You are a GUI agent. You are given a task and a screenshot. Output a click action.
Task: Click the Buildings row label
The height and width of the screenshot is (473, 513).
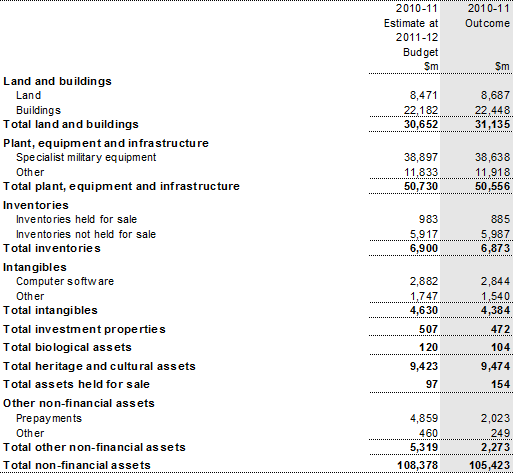pyautogui.click(x=38, y=110)
